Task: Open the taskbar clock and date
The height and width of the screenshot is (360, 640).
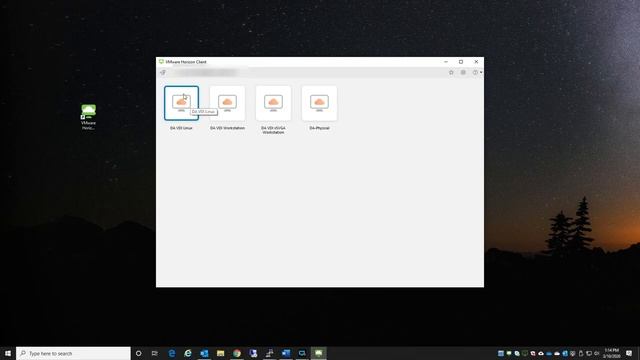Action: click(x=611, y=353)
